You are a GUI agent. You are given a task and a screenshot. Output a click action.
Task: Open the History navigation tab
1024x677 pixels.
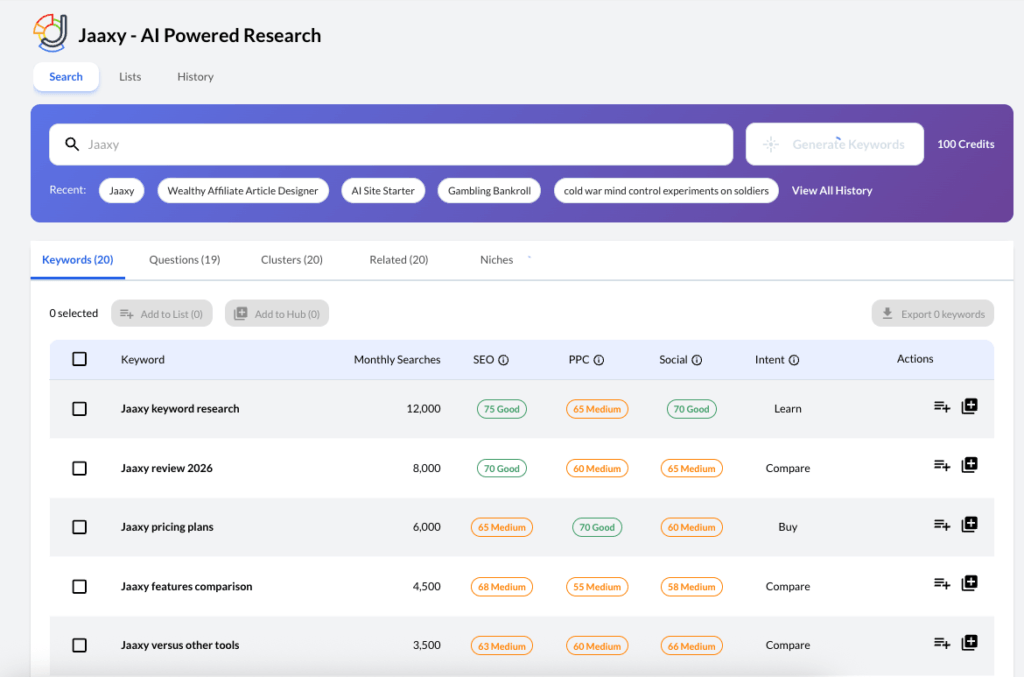tap(195, 76)
